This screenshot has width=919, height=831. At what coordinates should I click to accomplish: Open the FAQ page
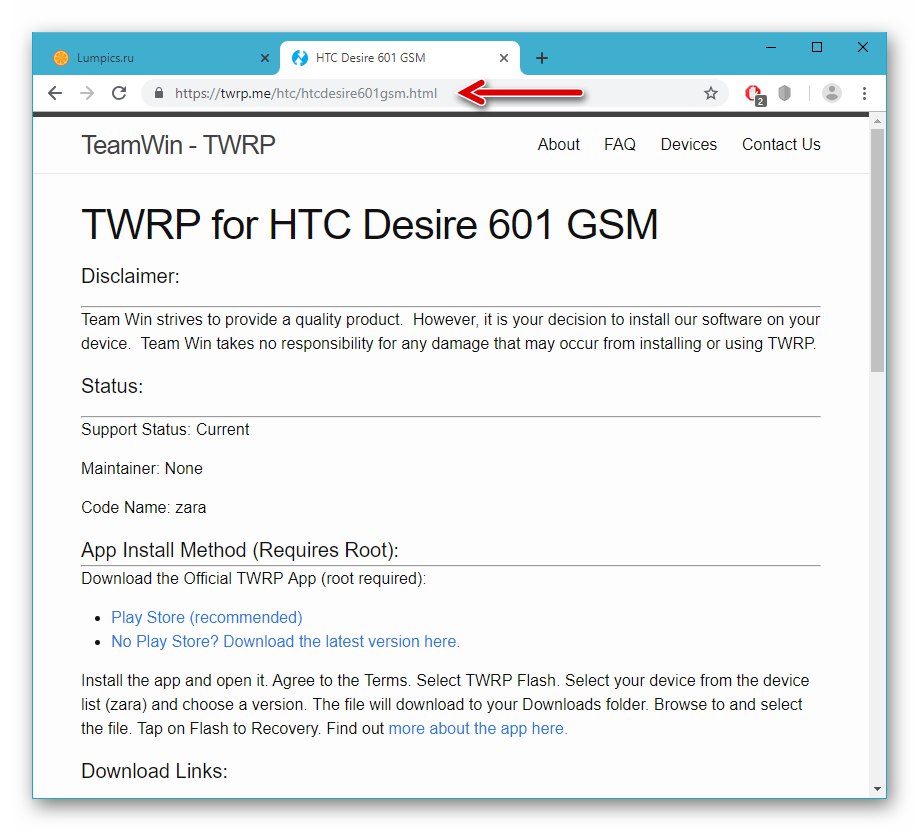coord(620,144)
